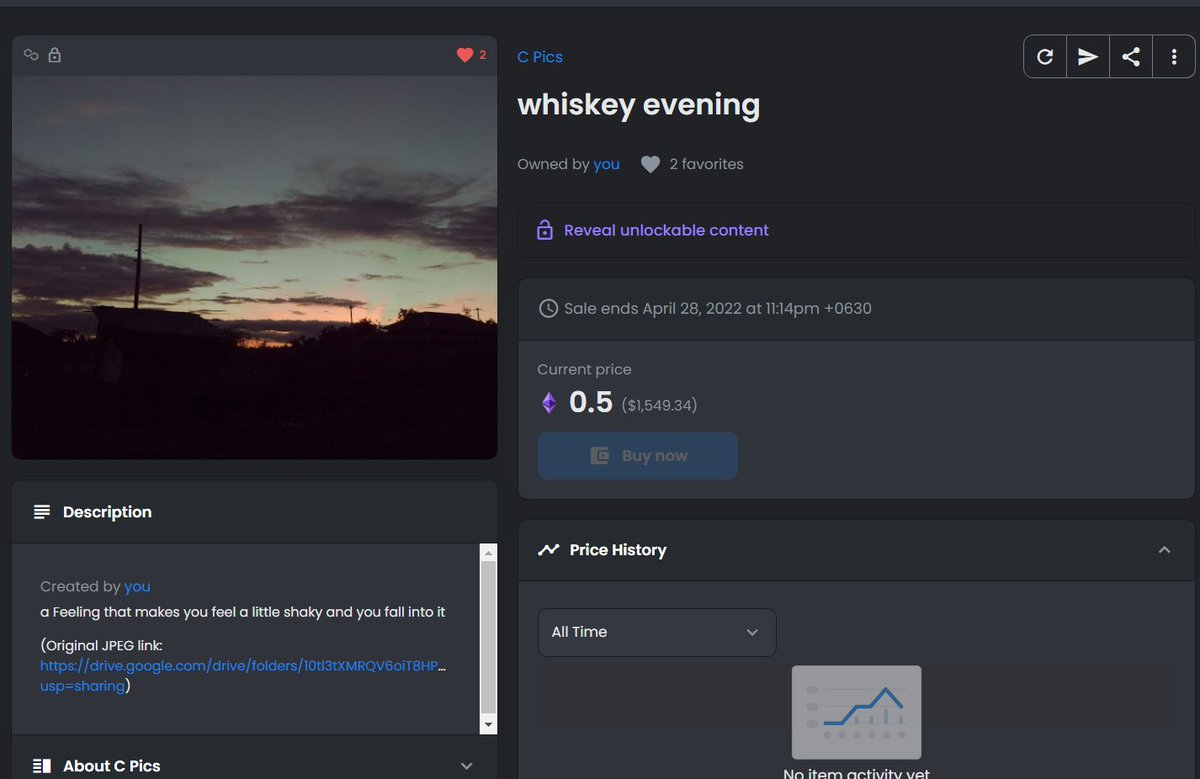The image size is (1200, 779).
Task: Click the 'No item activity yet' text
Action: coord(856,773)
